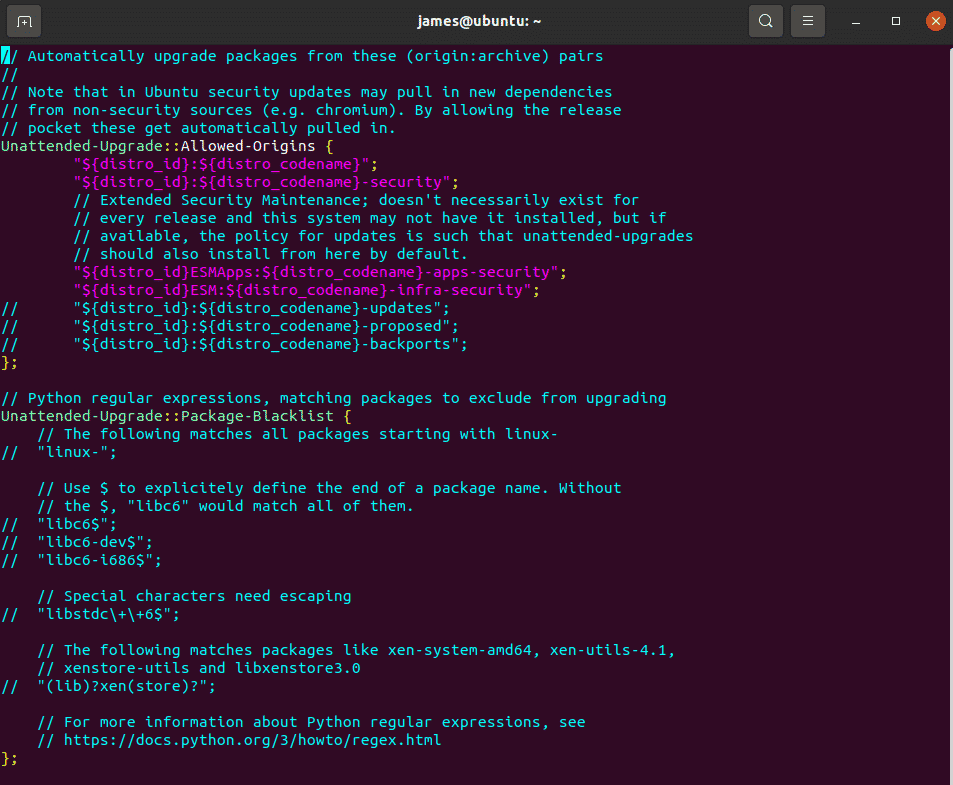Click the commented -backports origin line
The height and width of the screenshot is (785, 953).
pos(235,345)
